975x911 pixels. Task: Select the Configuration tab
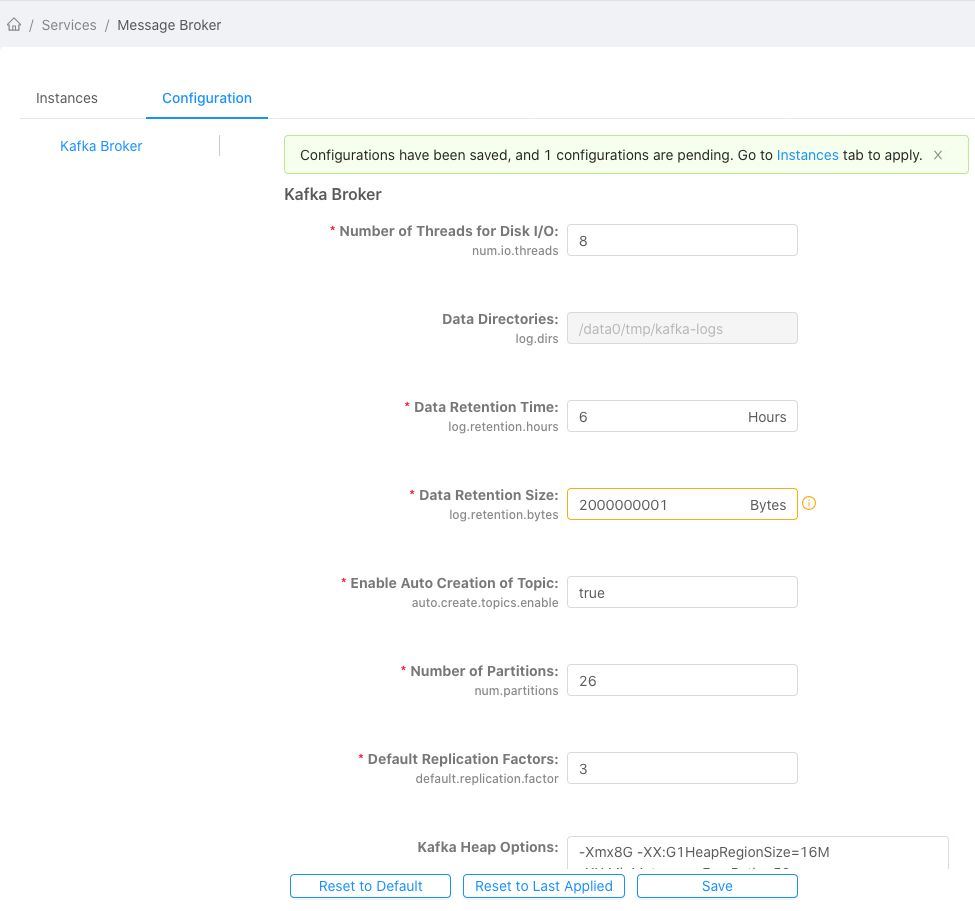(207, 98)
